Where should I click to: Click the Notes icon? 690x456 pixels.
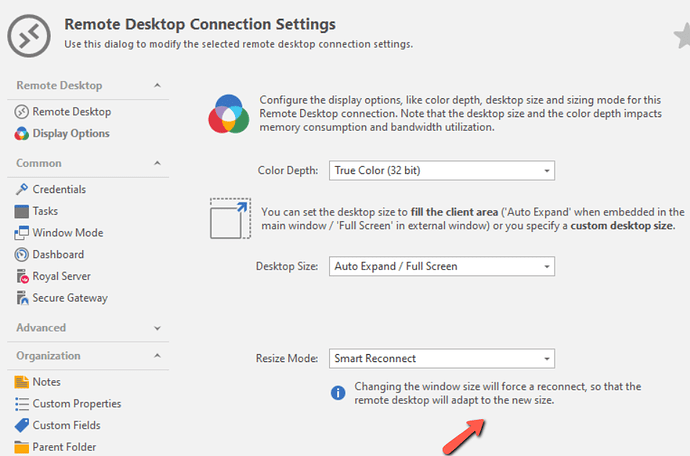(22, 382)
